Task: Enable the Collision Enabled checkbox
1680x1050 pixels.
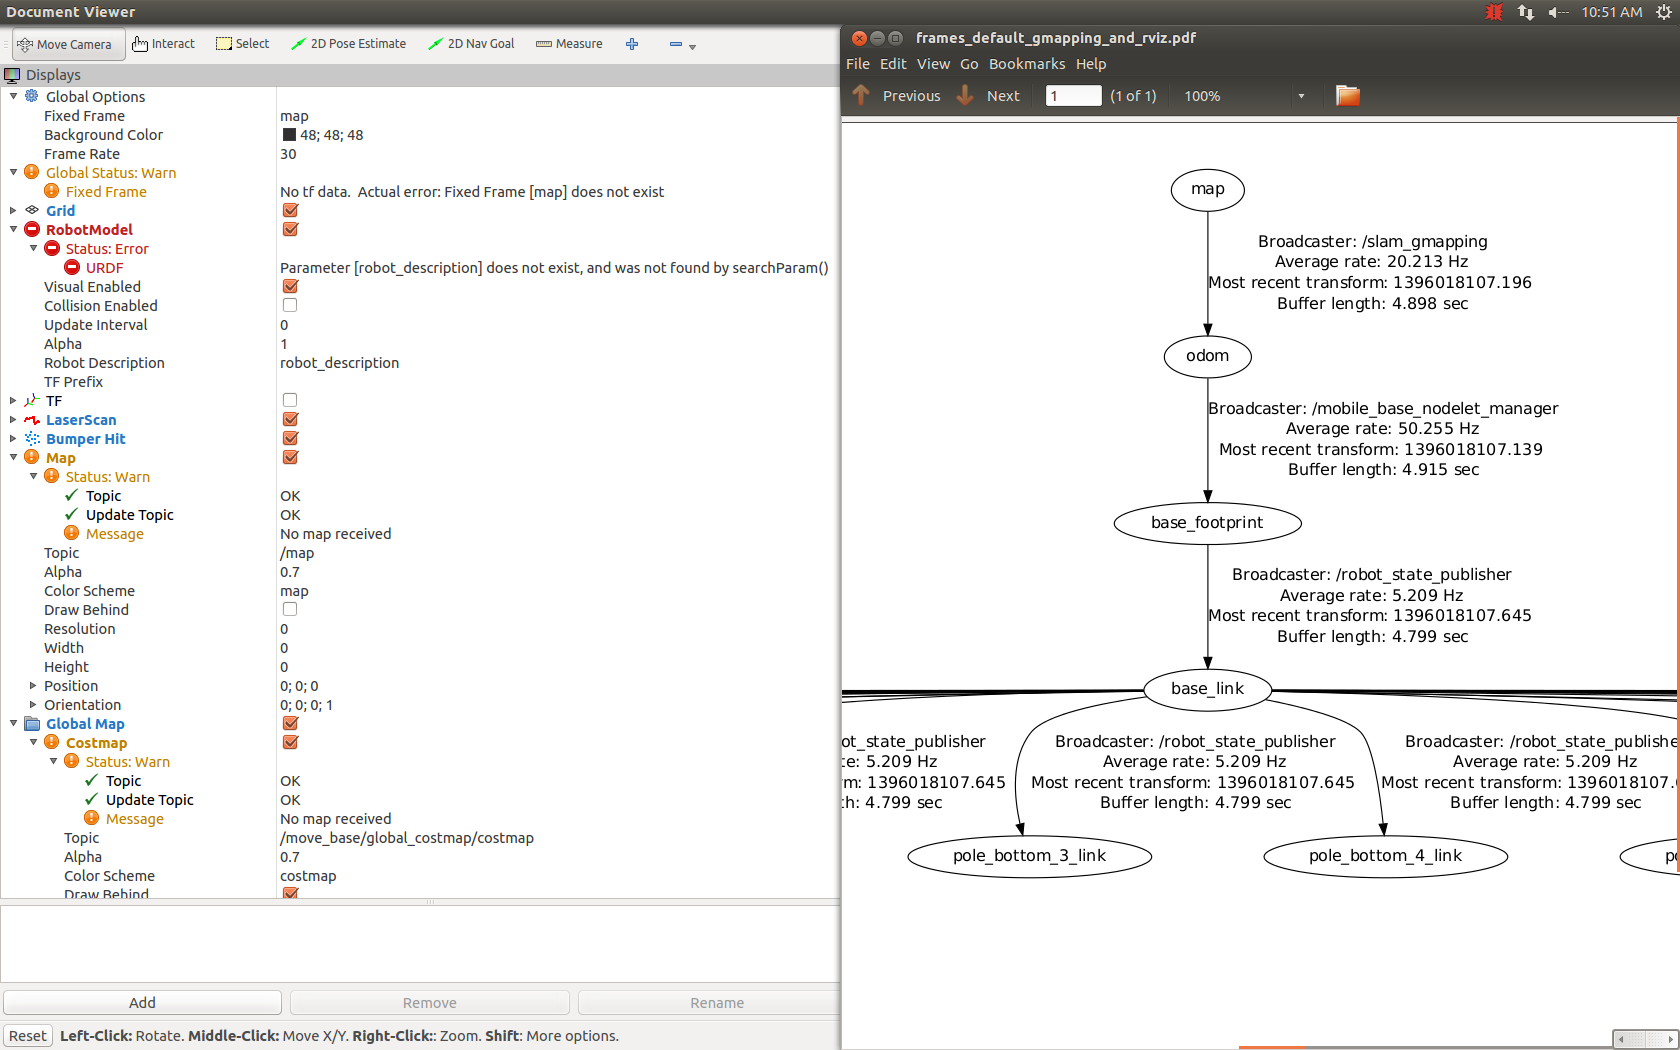Action: click(290, 305)
